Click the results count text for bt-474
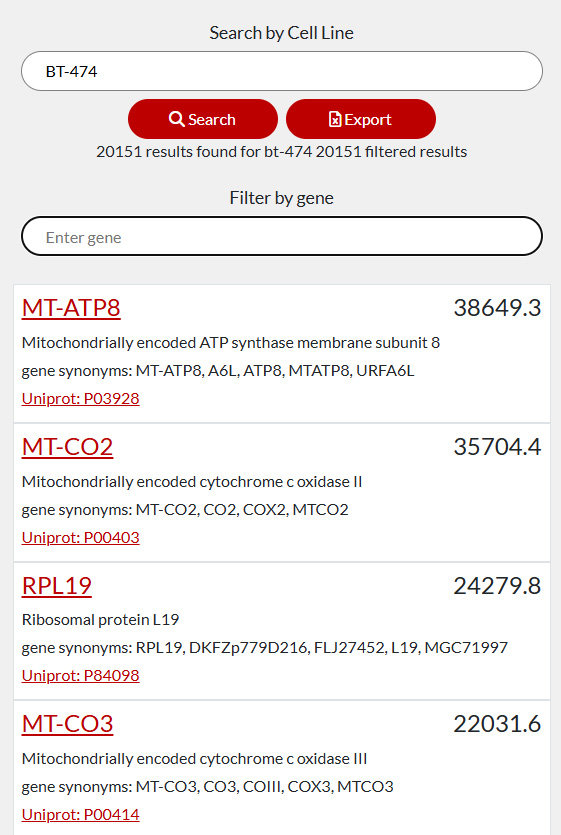This screenshot has height=835, width=561. [282, 152]
